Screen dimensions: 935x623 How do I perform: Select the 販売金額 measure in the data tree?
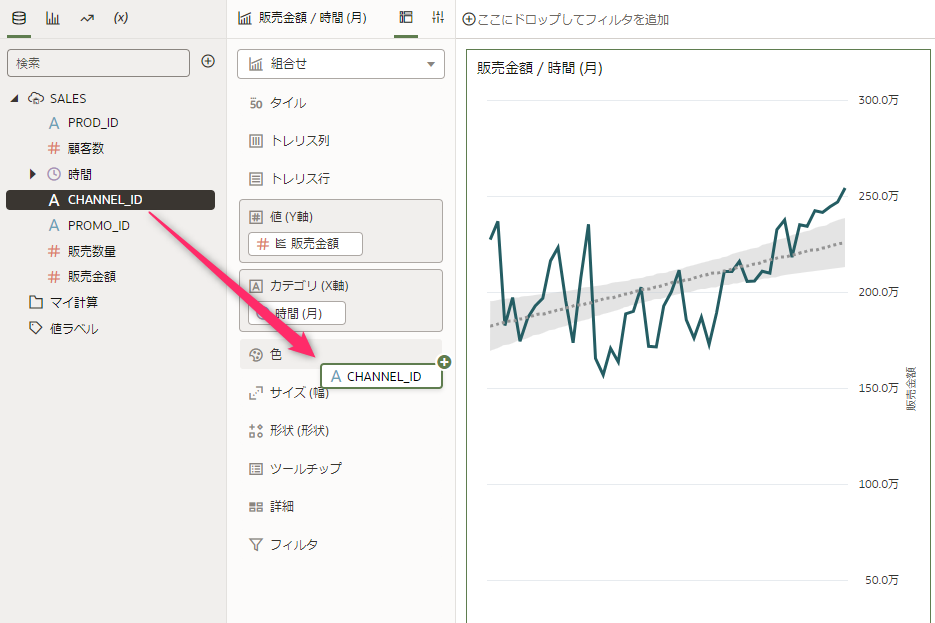pyautogui.click(x=91, y=277)
